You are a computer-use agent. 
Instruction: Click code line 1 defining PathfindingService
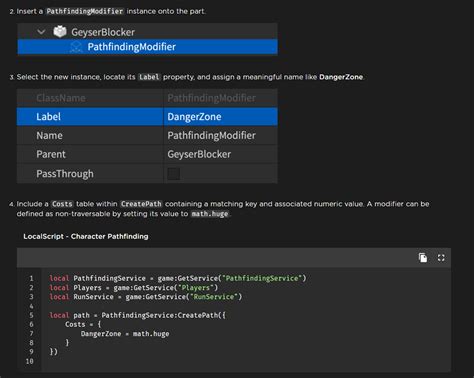[x=178, y=278]
